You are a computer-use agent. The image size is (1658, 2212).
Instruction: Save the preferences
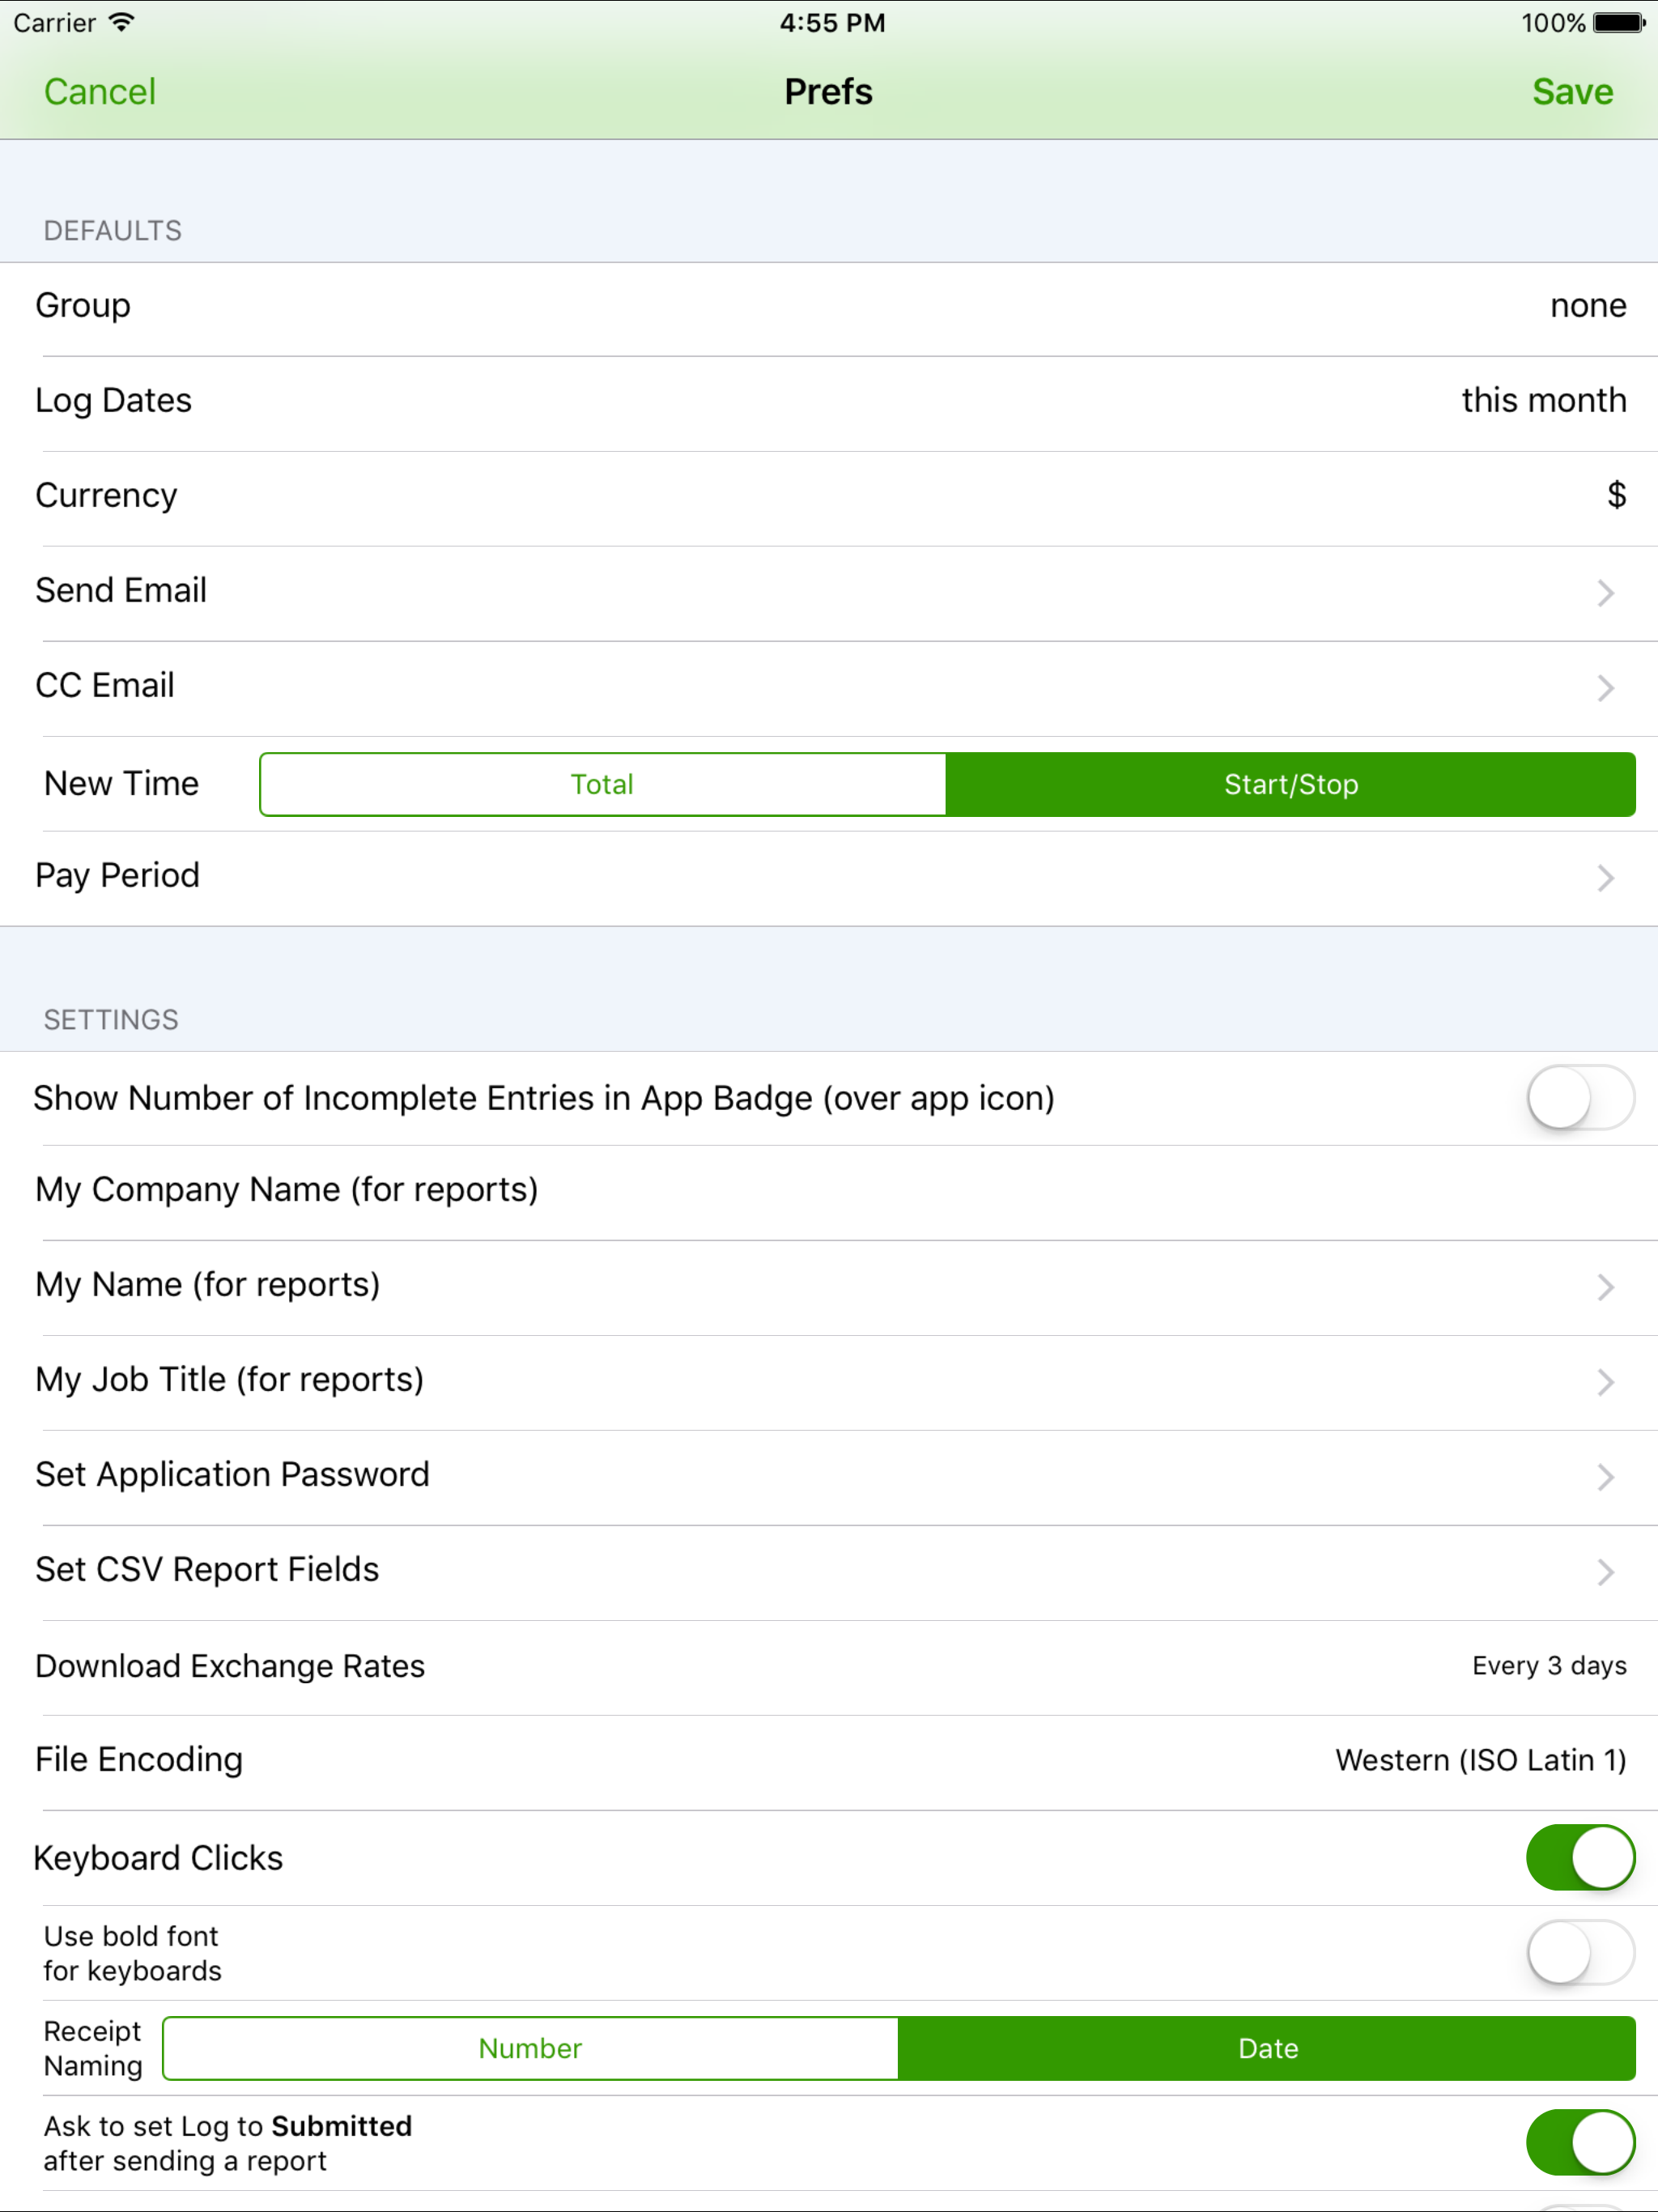click(x=1572, y=92)
